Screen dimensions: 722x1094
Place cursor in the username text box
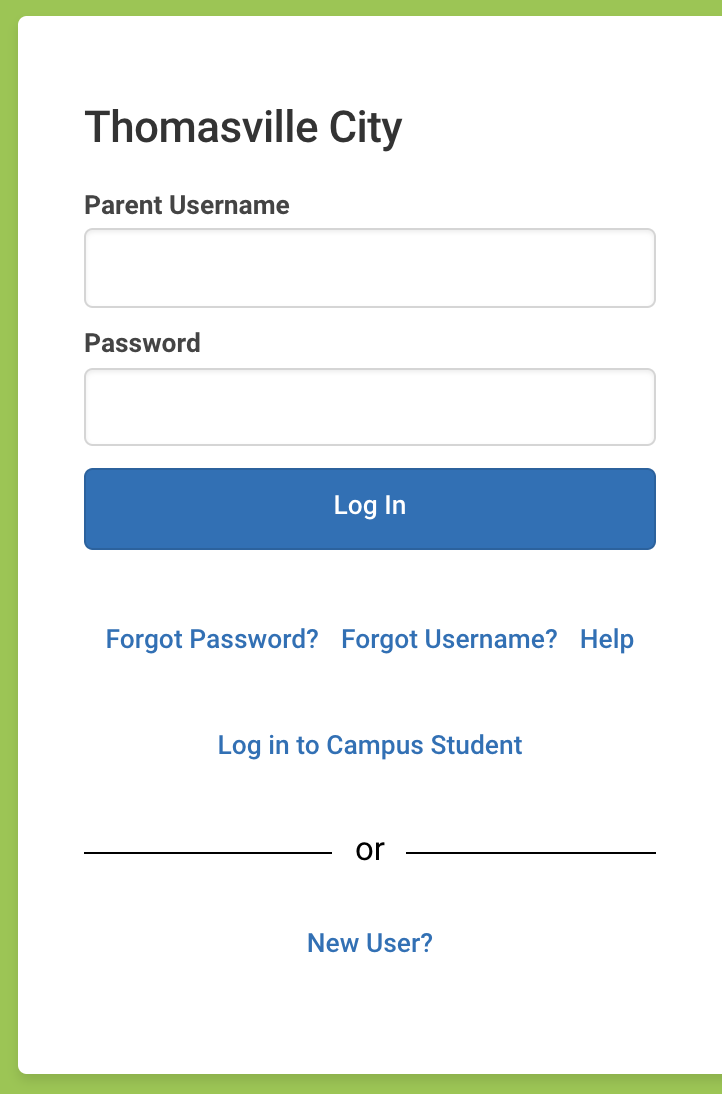click(x=370, y=268)
